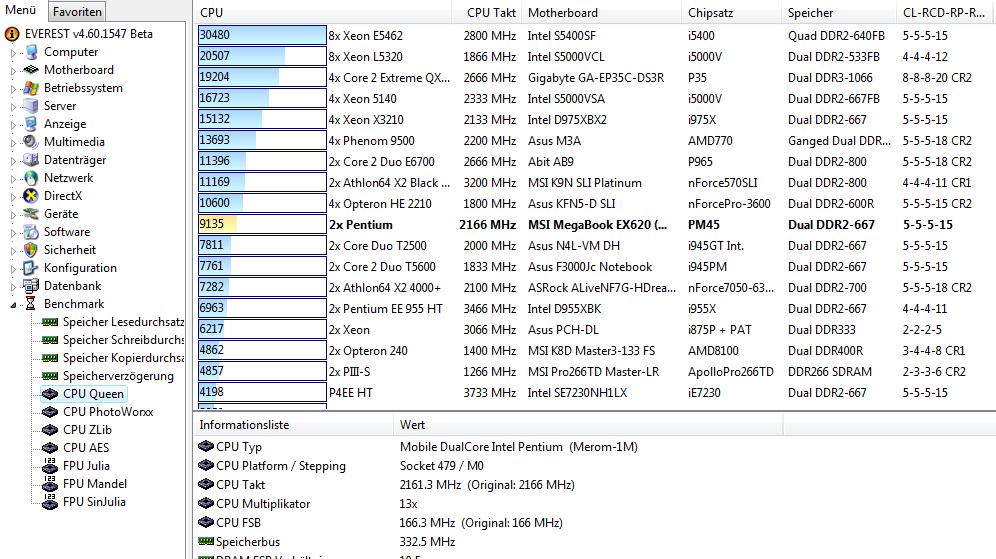Click the Datenbank icon in tree
Image resolution: width=996 pixels, height=559 pixels.
point(30,286)
